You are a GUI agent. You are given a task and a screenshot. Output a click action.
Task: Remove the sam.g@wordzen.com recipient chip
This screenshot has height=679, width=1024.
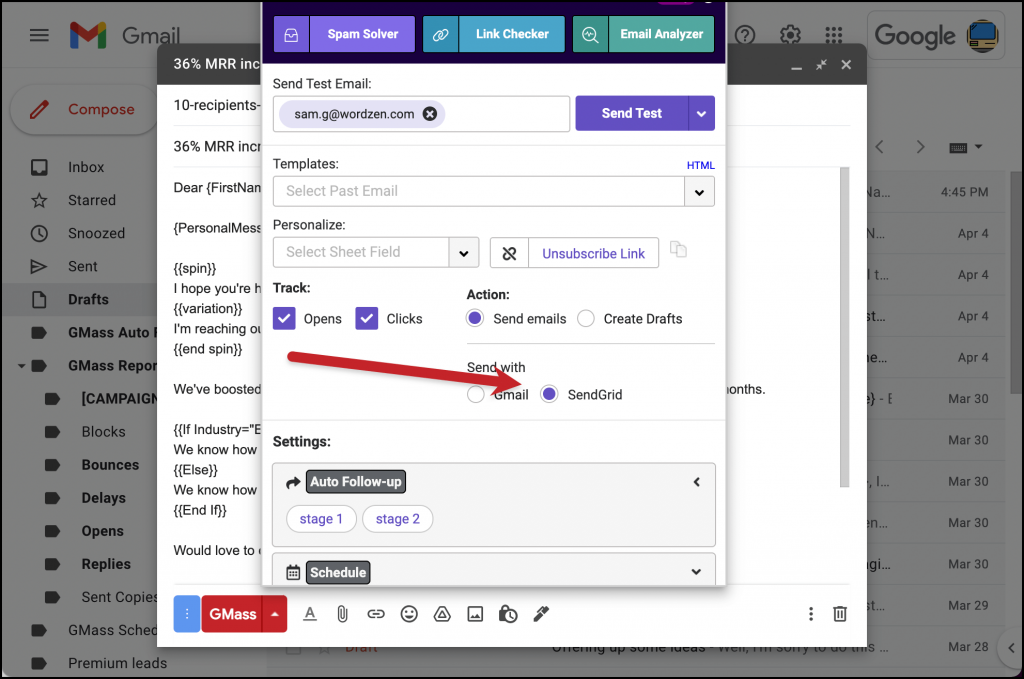click(x=429, y=113)
